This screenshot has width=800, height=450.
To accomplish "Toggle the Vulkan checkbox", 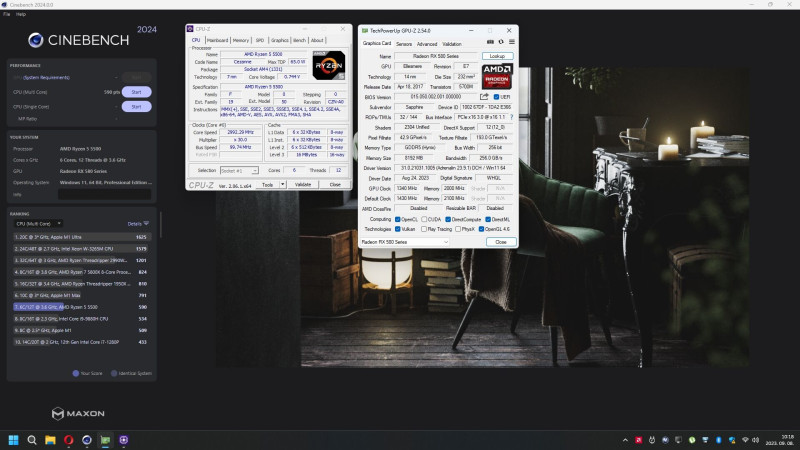I will click(x=397, y=229).
